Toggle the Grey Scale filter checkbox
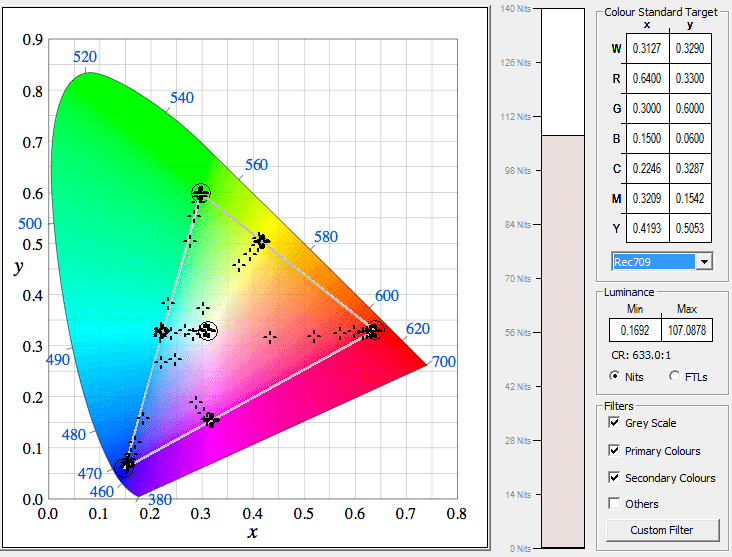Image resolution: width=732 pixels, height=557 pixels. click(x=614, y=423)
